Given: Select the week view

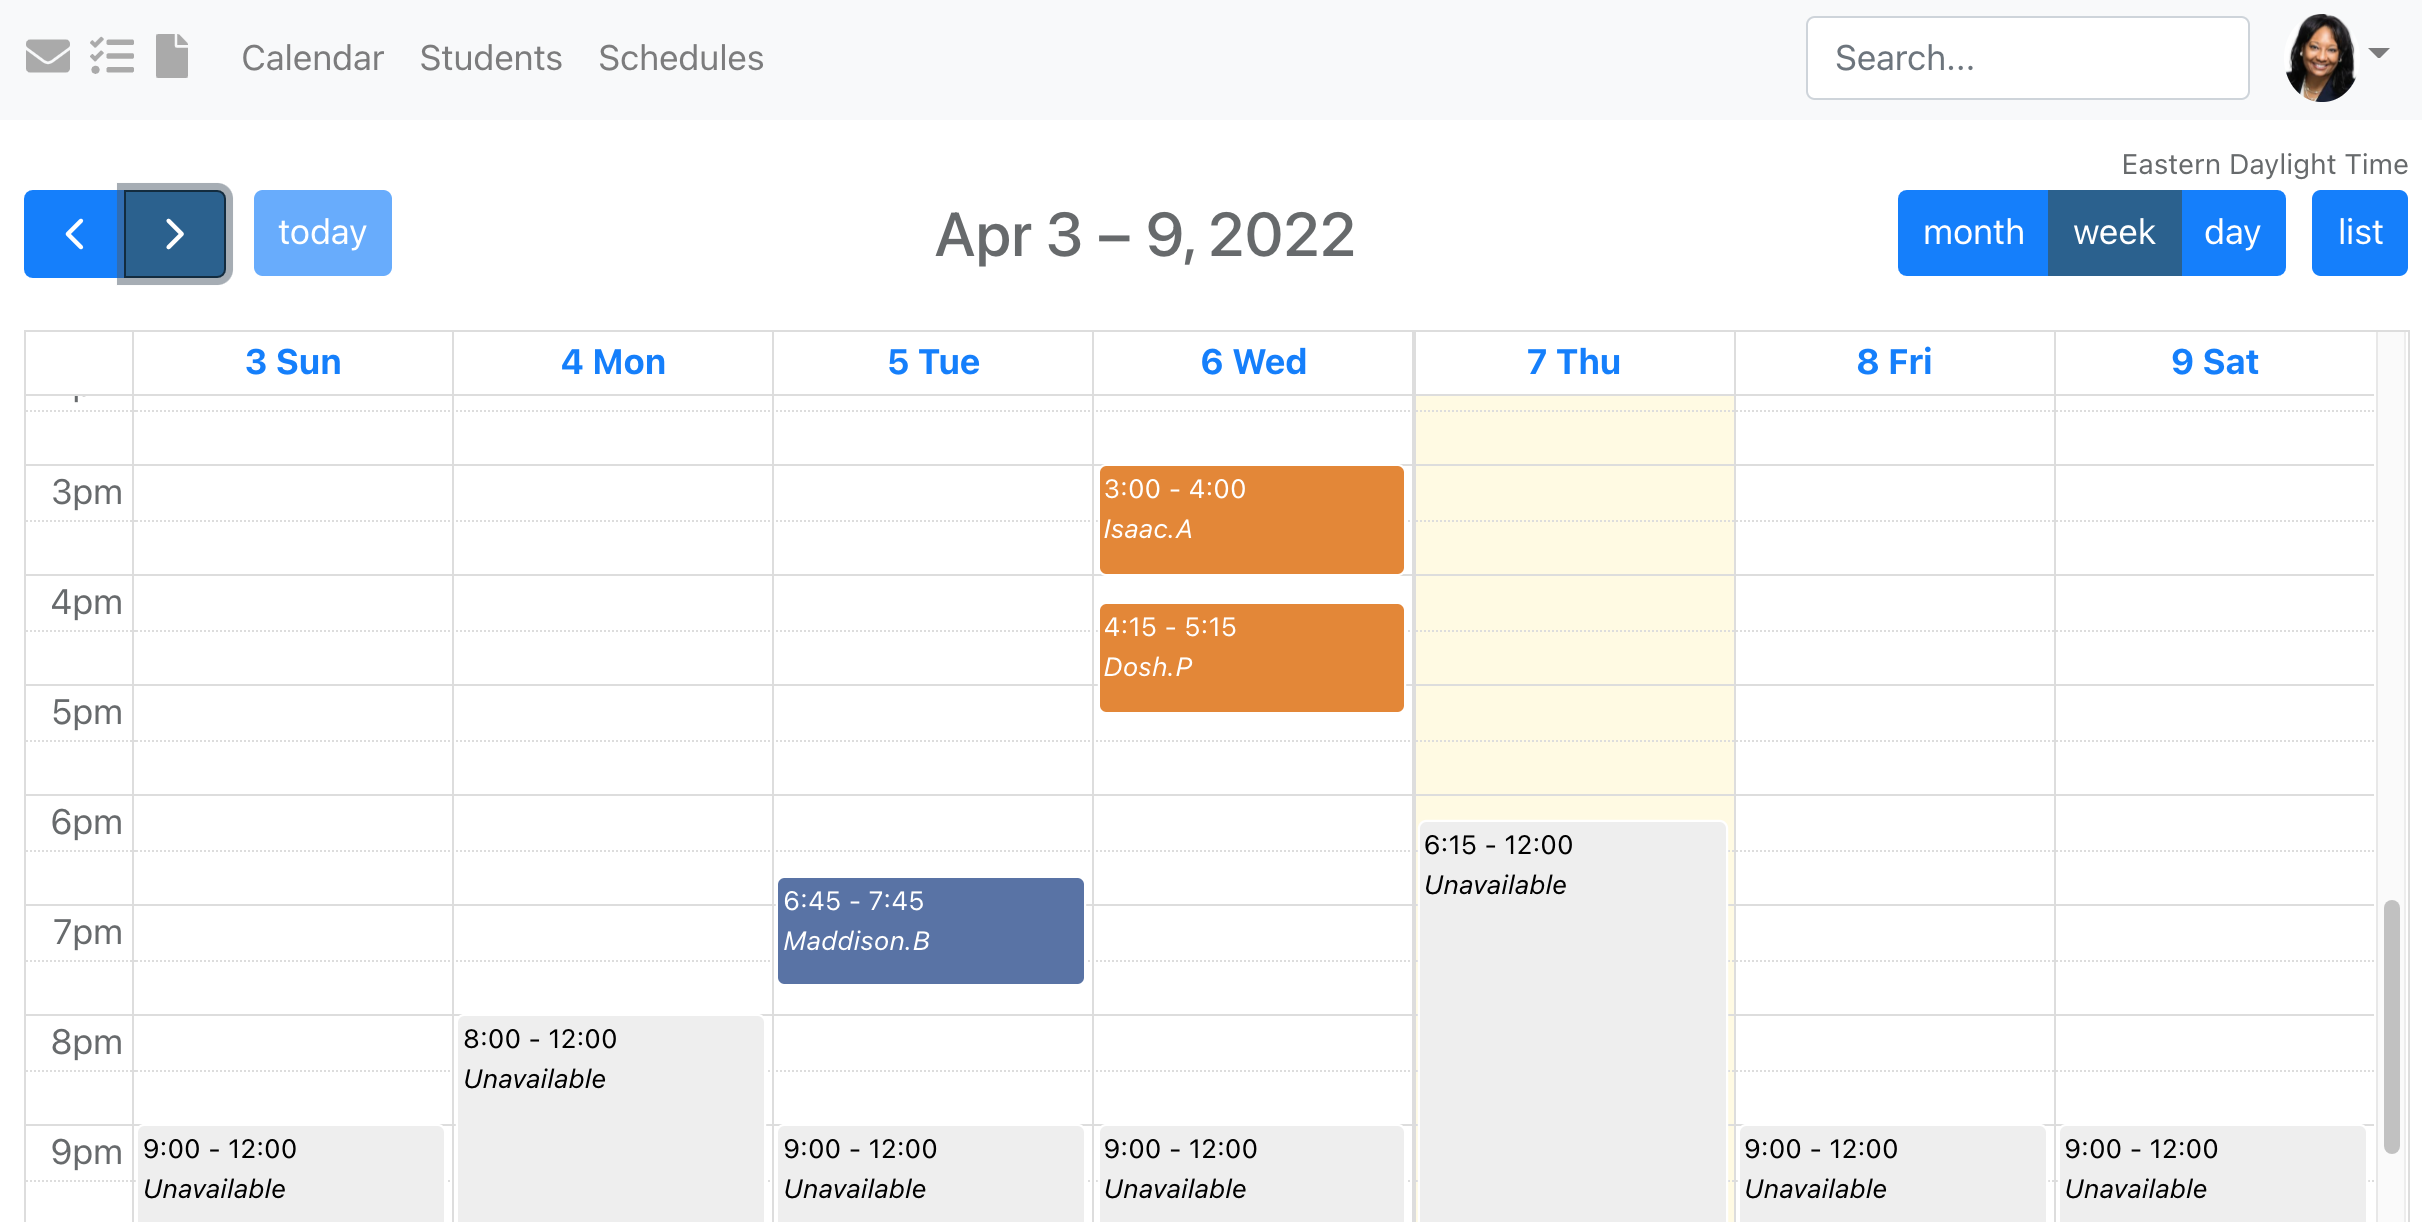Looking at the screenshot, I should [2114, 233].
